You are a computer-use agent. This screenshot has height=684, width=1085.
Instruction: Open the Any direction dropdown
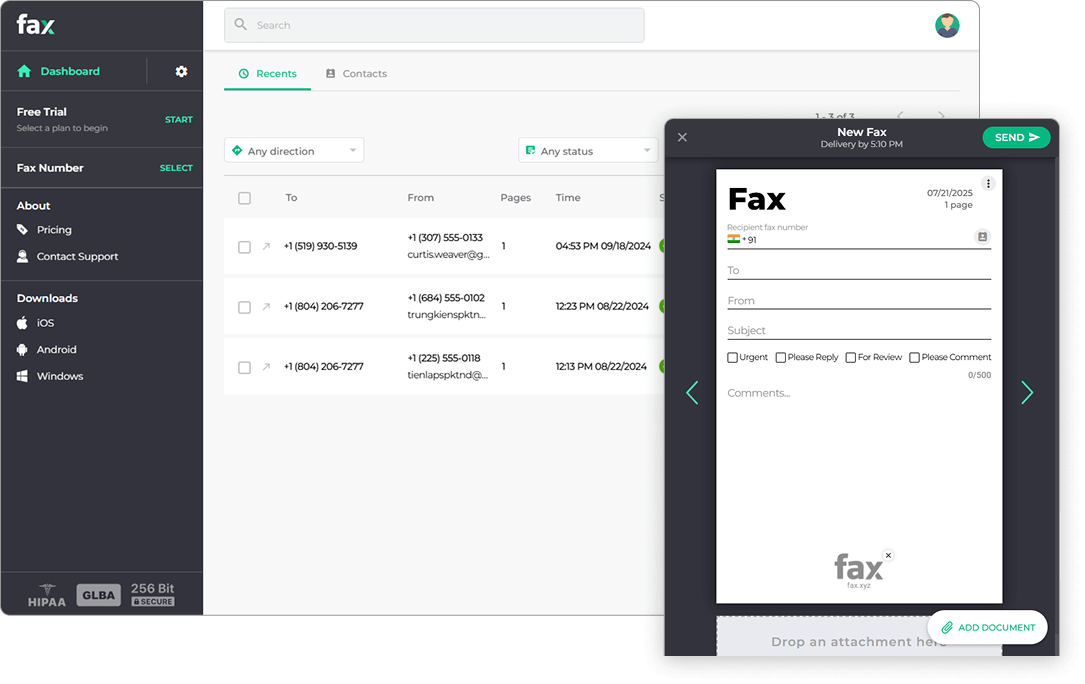pos(294,150)
